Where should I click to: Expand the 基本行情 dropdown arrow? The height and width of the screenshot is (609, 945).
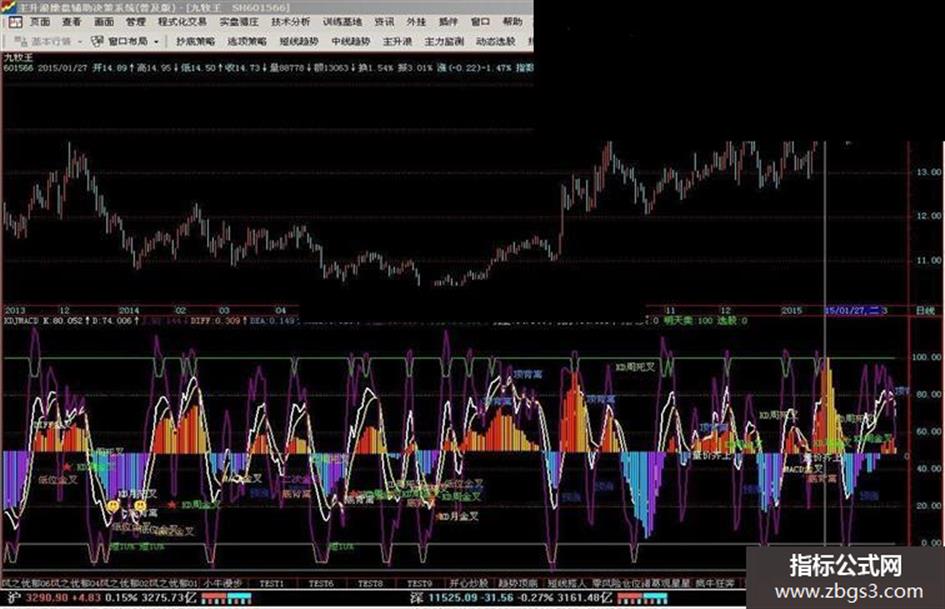(80, 42)
